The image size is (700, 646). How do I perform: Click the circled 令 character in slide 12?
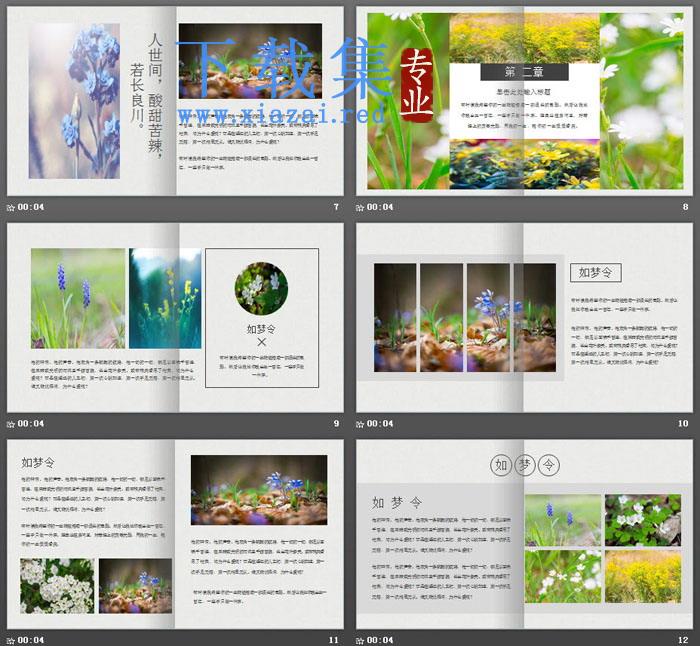(x=548, y=465)
